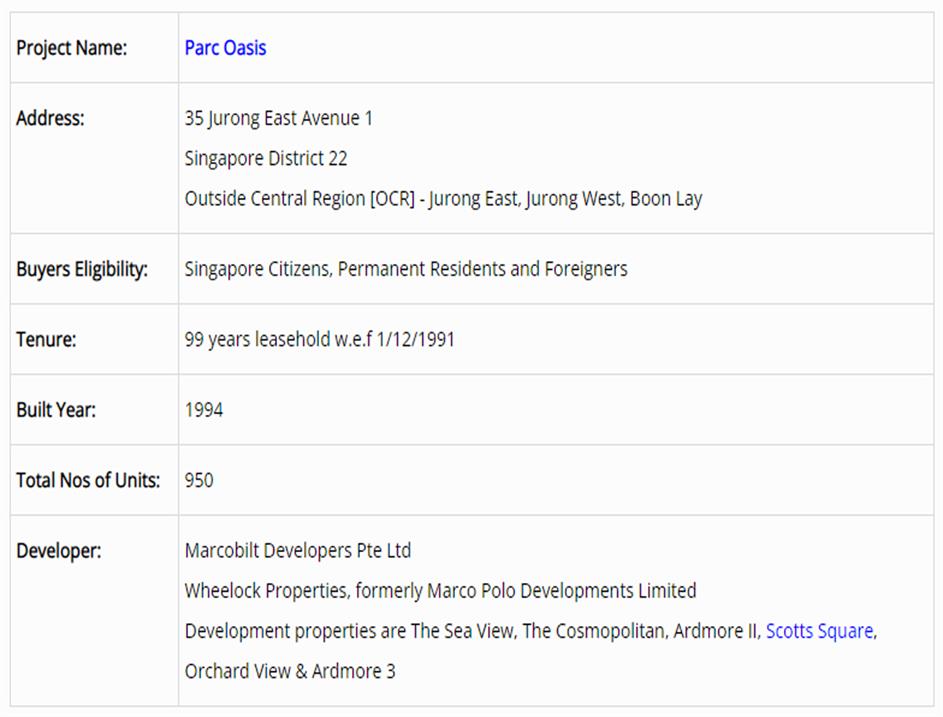Click the Project Name label
This screenshot has height=717, width=943.
(72, 48)
